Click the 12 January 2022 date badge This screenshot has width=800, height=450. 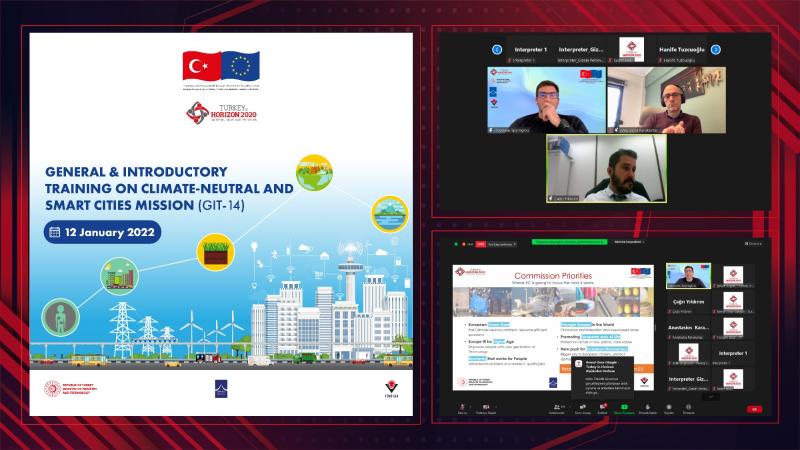[x=103, y=232]
